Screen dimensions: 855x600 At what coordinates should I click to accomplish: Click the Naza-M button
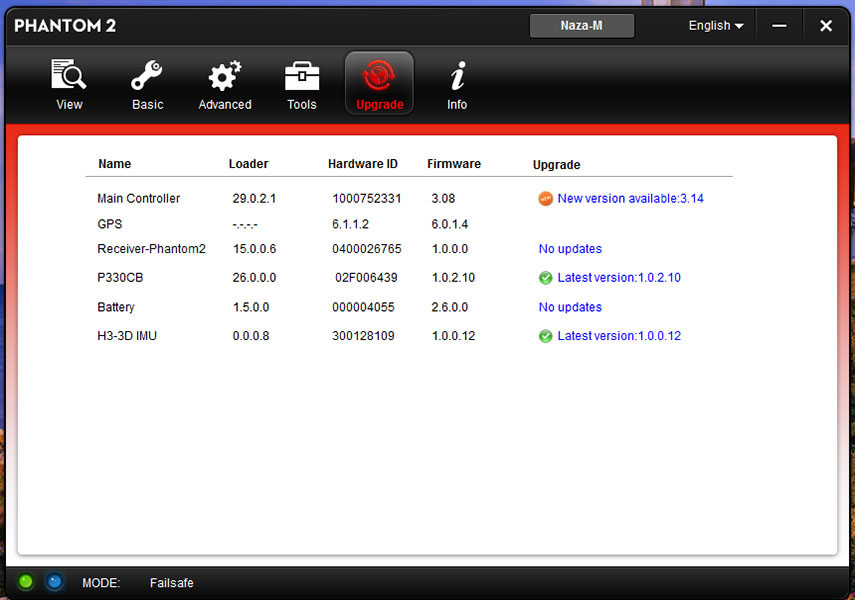[x=581, y=26]
